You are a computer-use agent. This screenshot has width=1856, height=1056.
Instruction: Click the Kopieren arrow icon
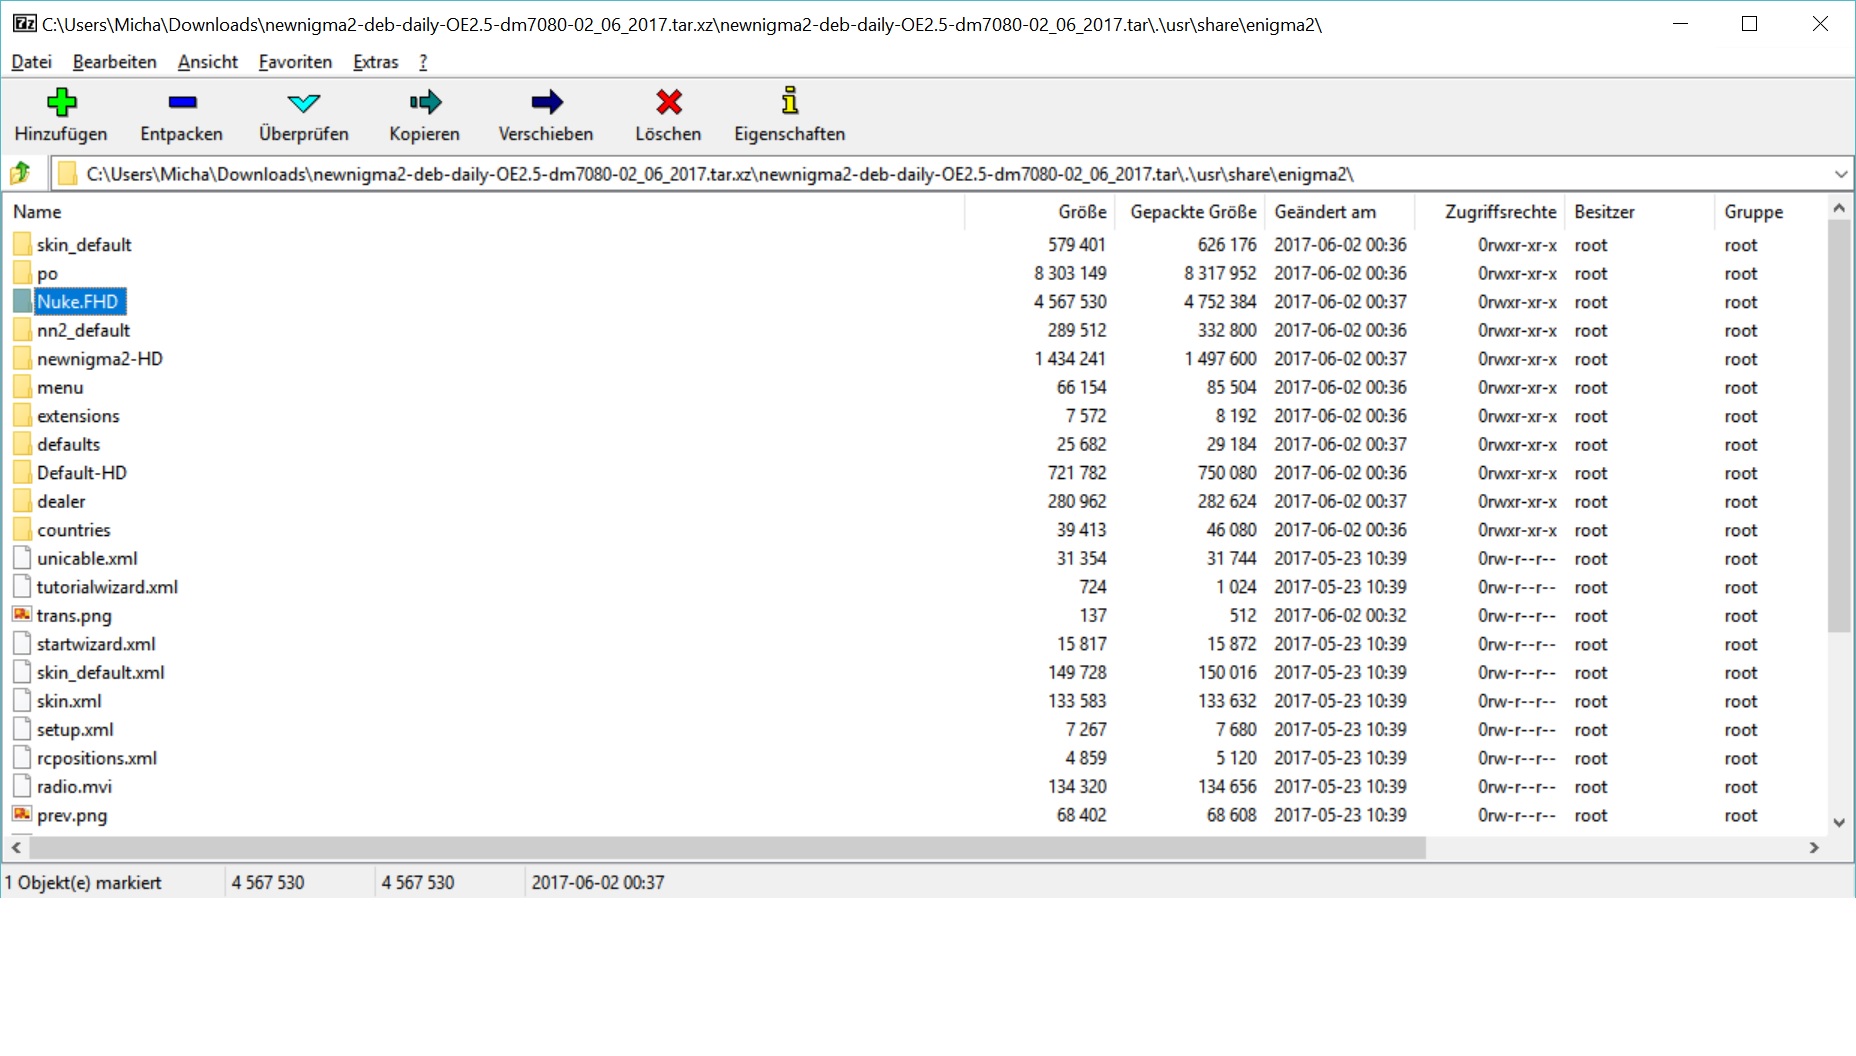425,102
